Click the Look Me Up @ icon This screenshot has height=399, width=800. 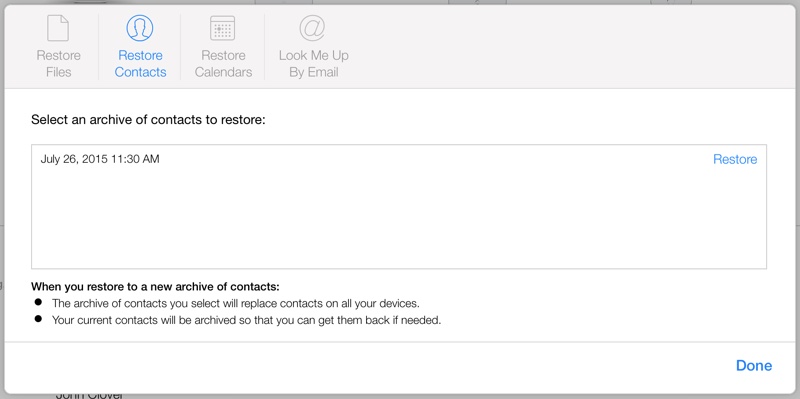coord(312,28)
